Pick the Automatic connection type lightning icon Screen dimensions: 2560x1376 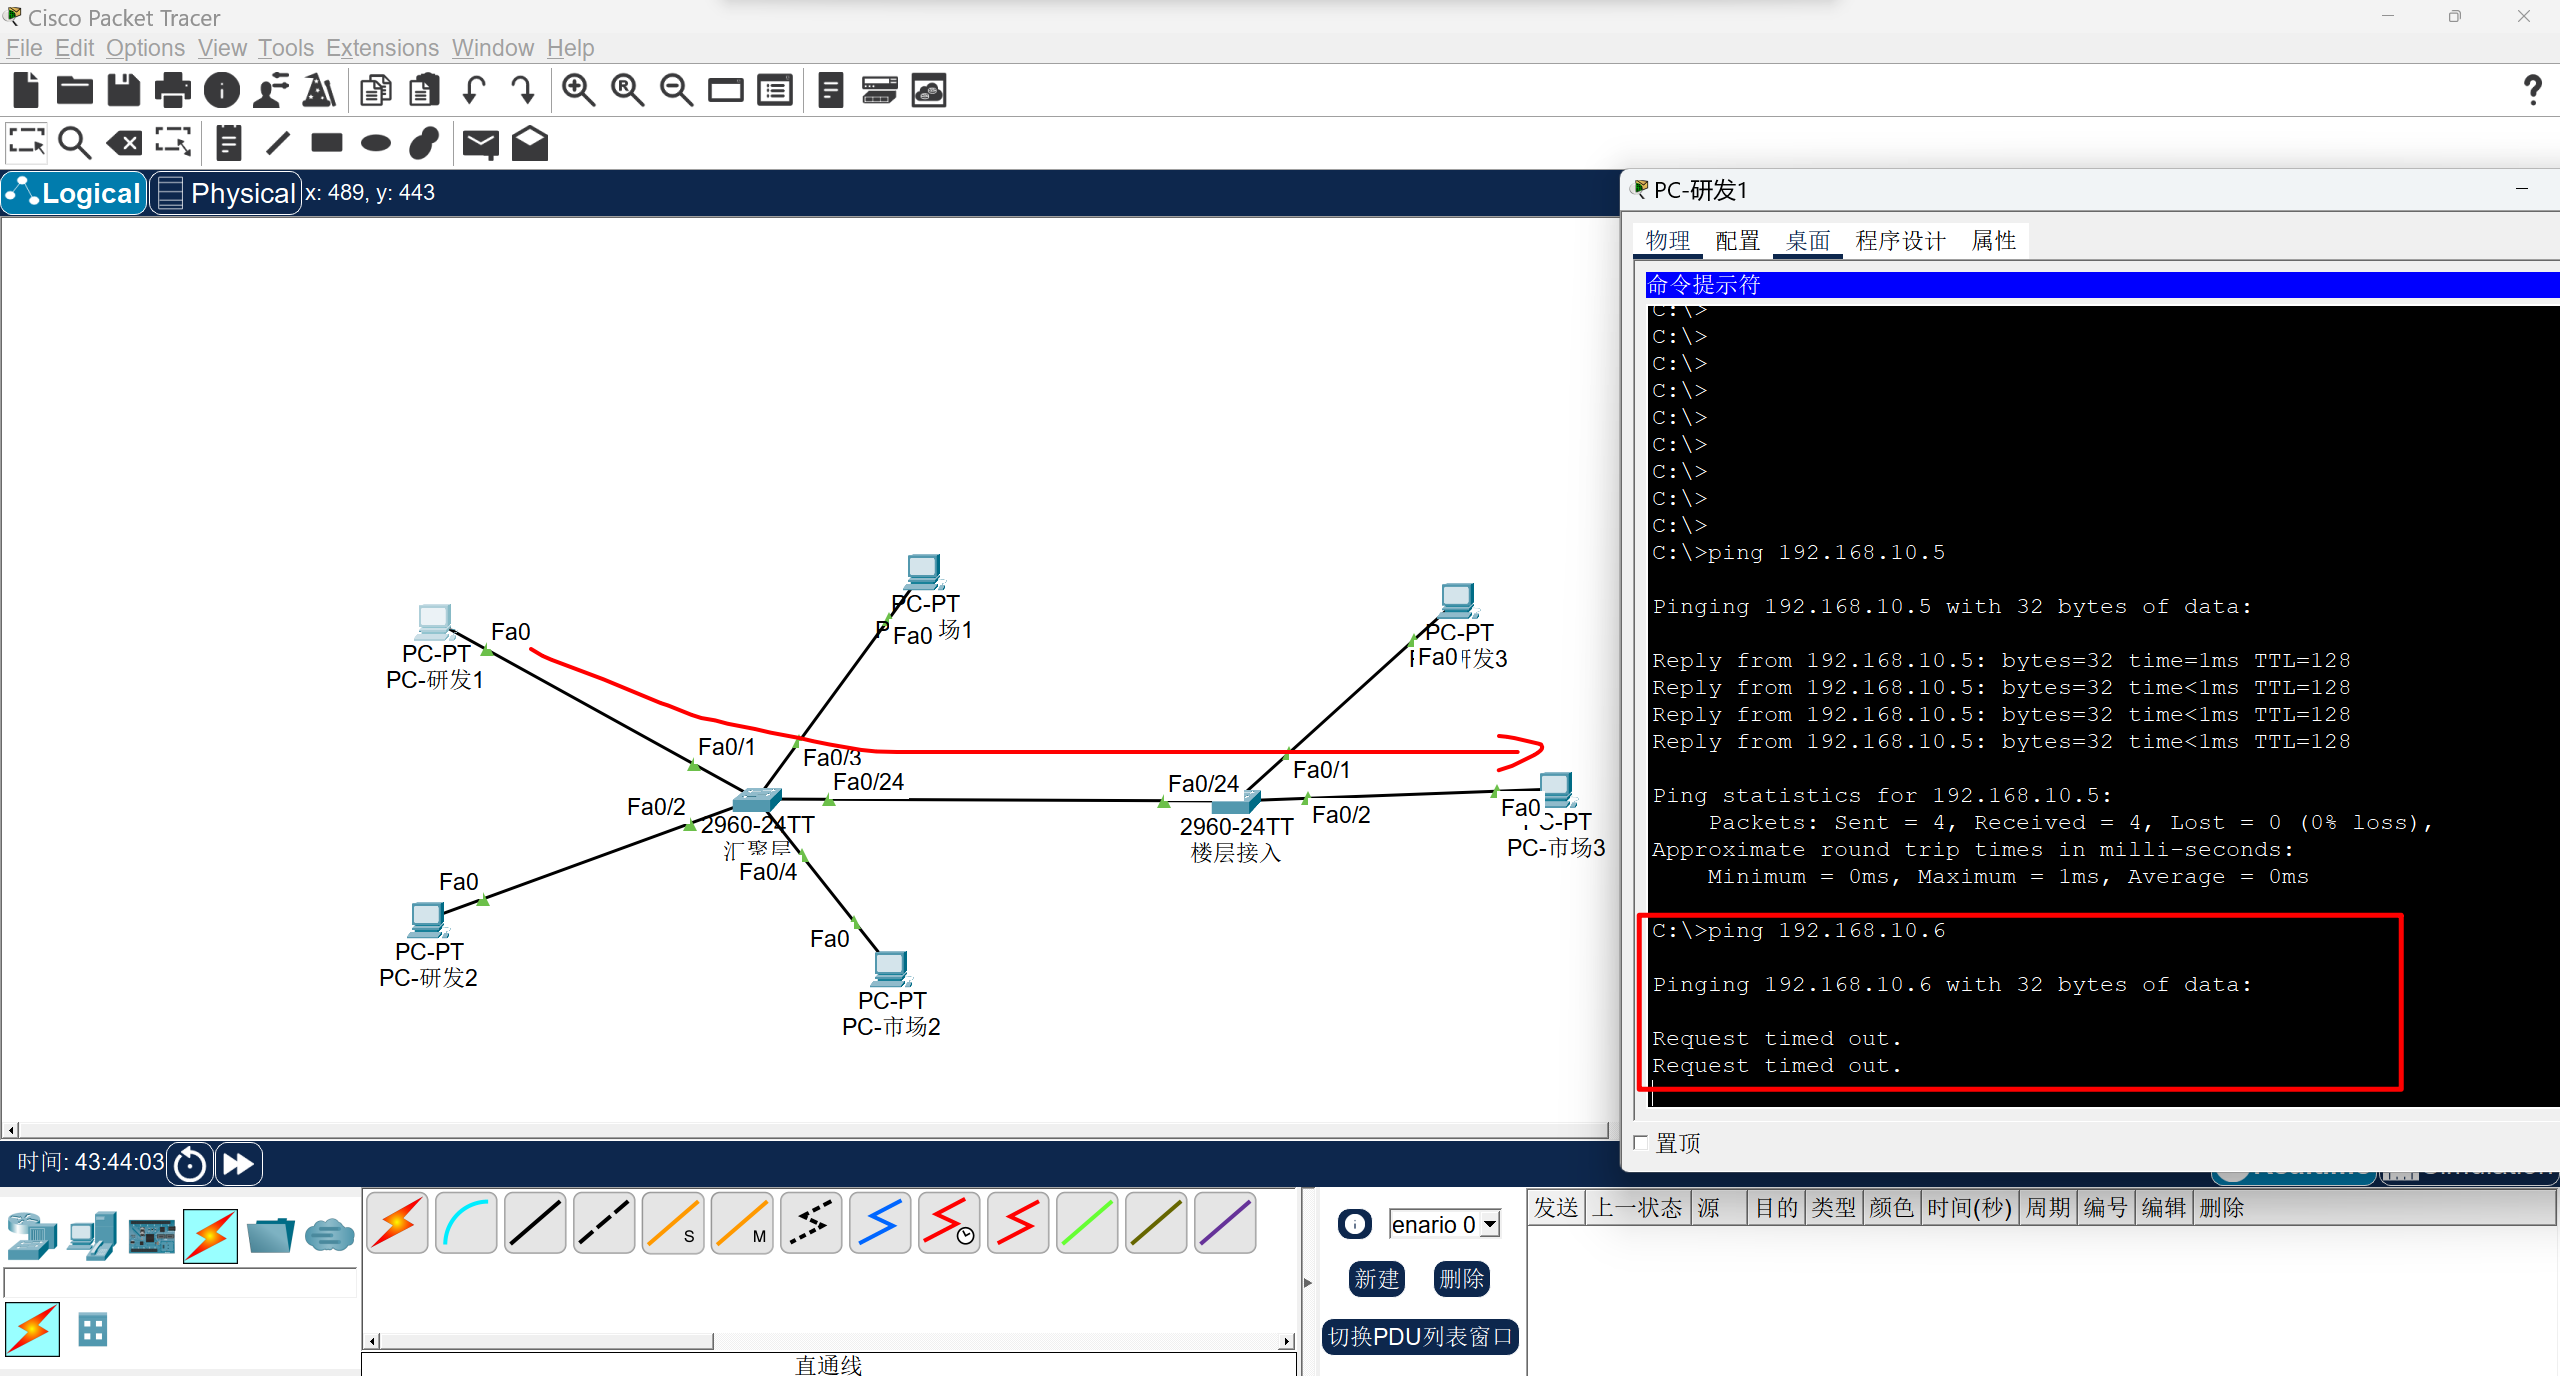click(x=398, y=1223)
